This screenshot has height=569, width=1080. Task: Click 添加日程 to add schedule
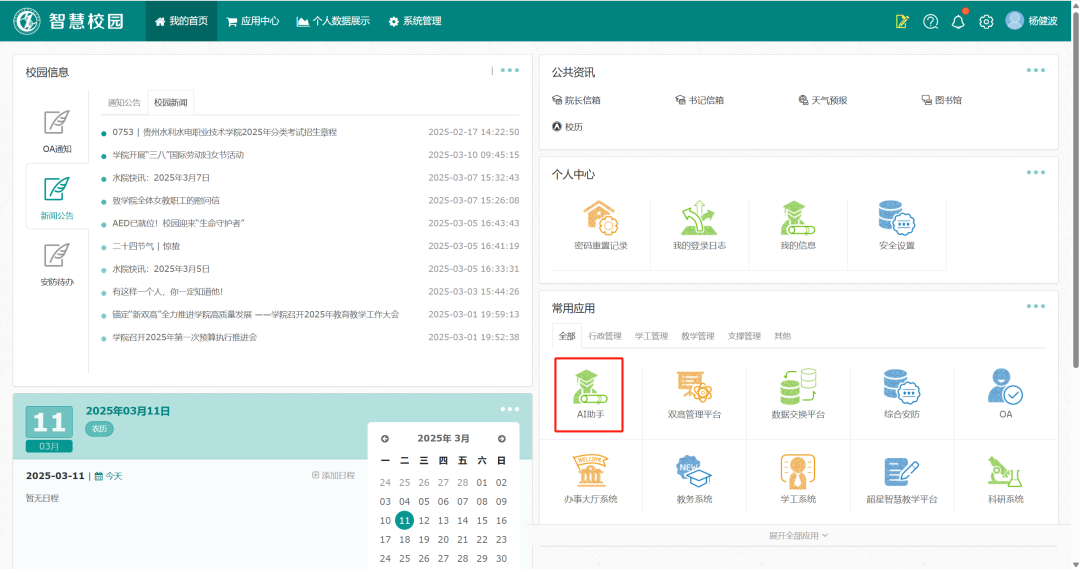(333, 475)
